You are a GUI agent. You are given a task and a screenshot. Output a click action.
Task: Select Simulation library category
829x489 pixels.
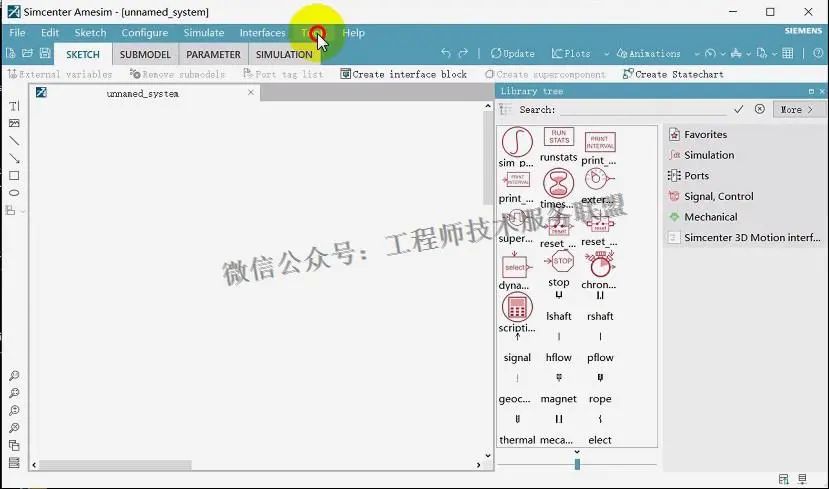(x=709, y=155)
